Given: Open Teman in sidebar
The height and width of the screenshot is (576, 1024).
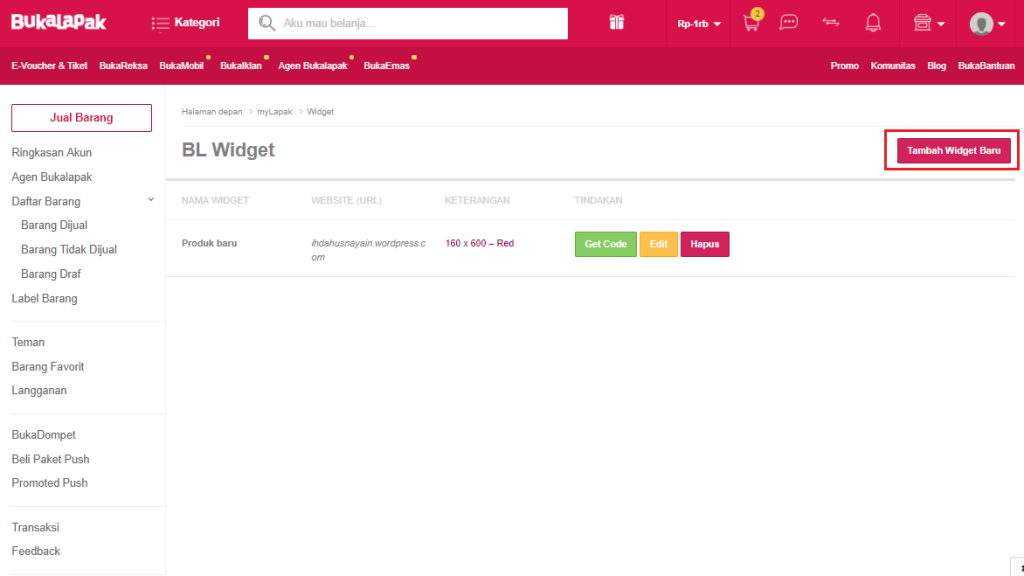Looking at the screenshot, I should point(28,342).
